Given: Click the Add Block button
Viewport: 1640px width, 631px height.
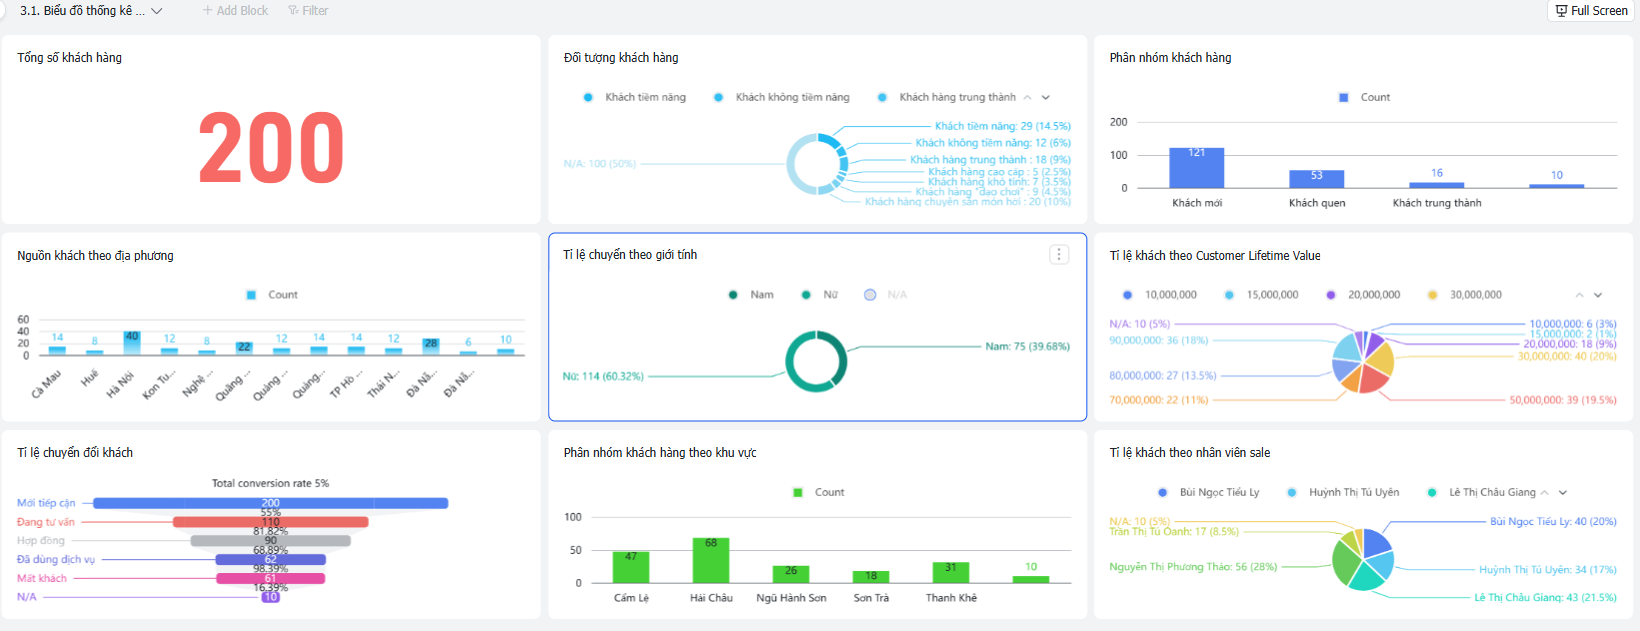Looking at the screenshot, I should 235,11.
